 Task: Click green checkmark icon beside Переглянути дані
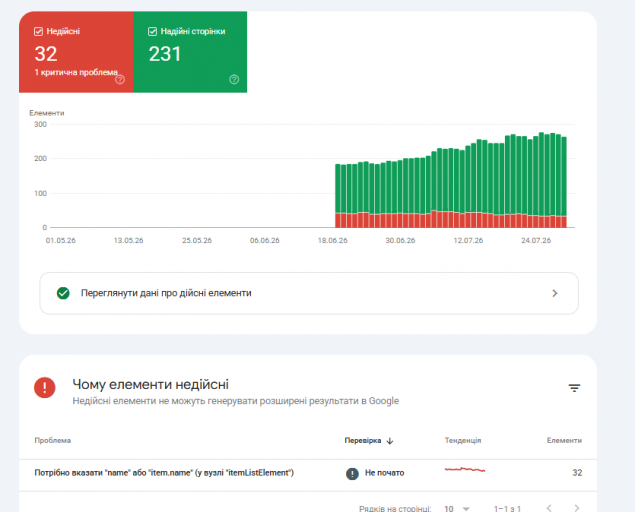coord(63,293)
